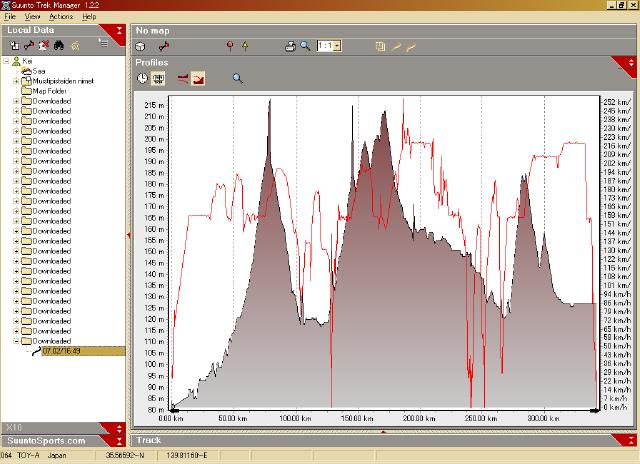640x464 pixels.
Task: Click the 215 m altitude axis label
Action: pyautogui.click(x=154, y=105)
